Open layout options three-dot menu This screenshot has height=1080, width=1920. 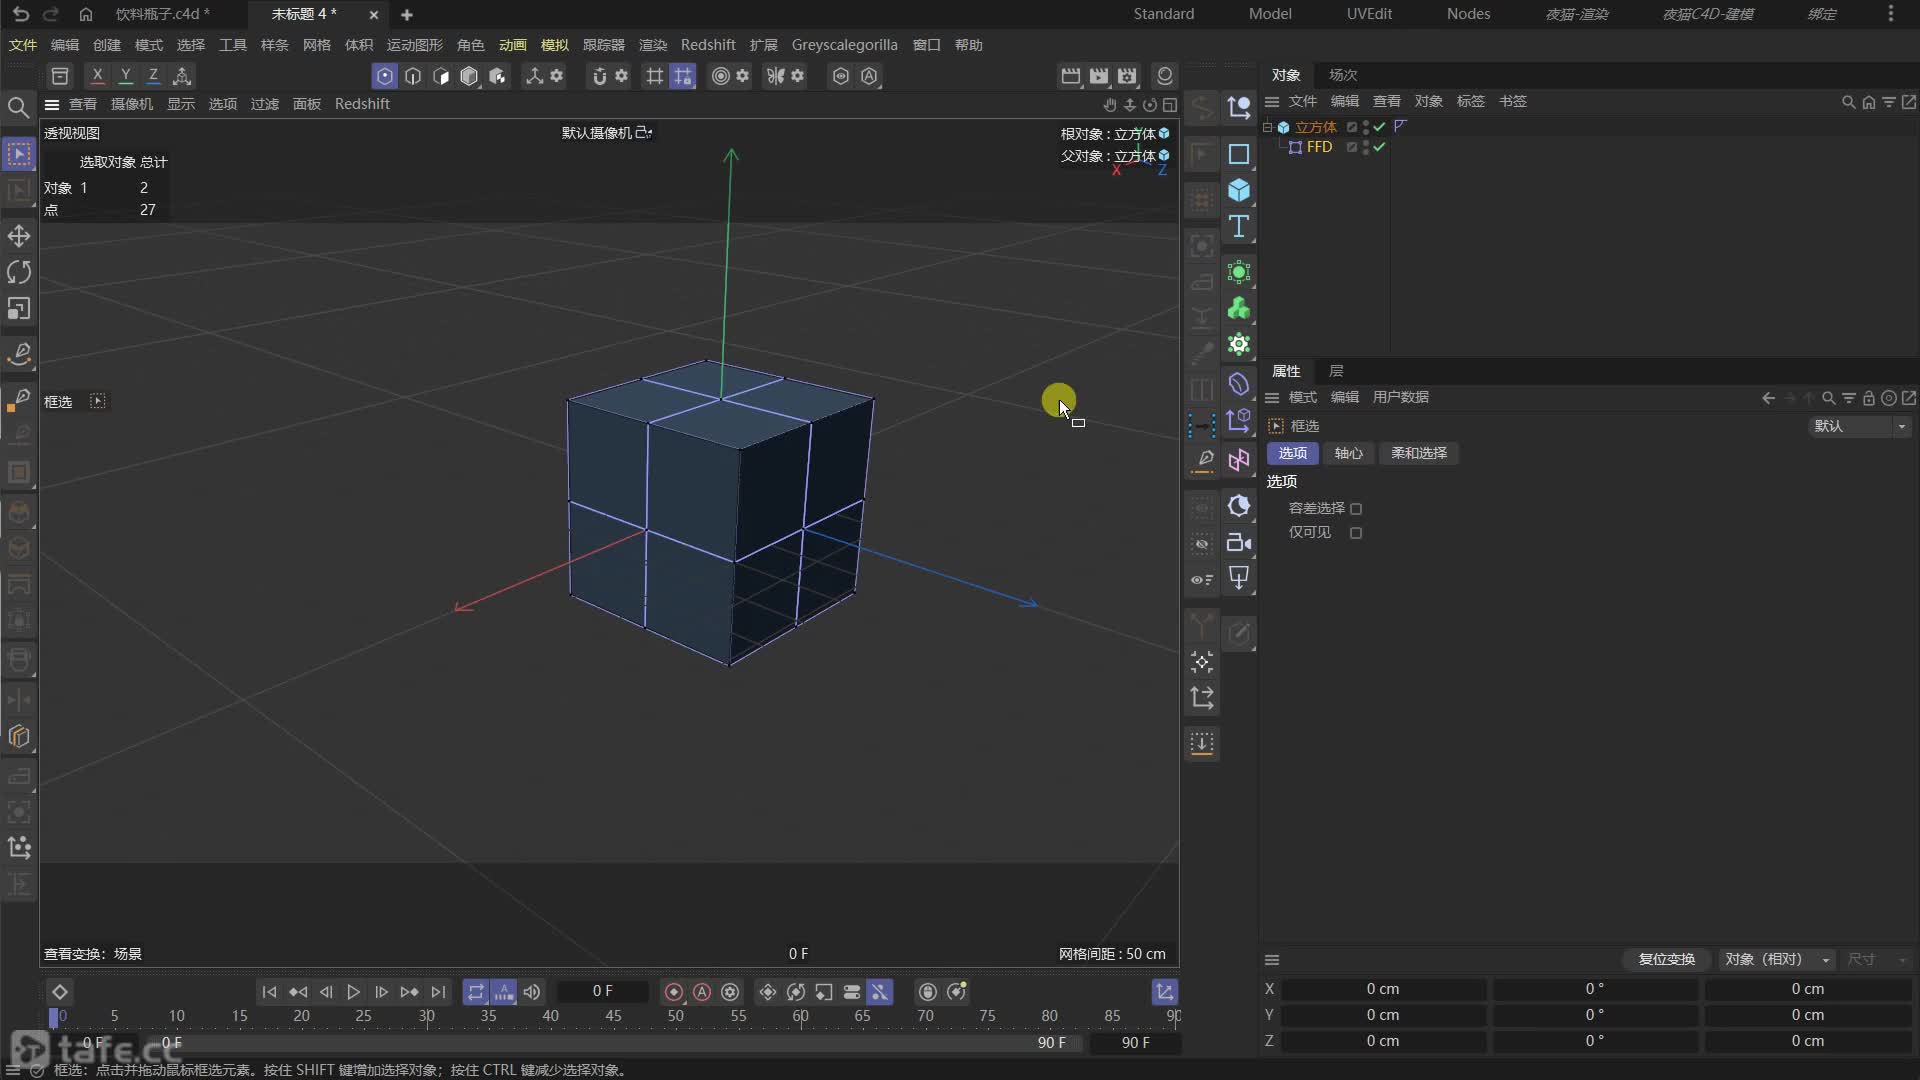1890,14
